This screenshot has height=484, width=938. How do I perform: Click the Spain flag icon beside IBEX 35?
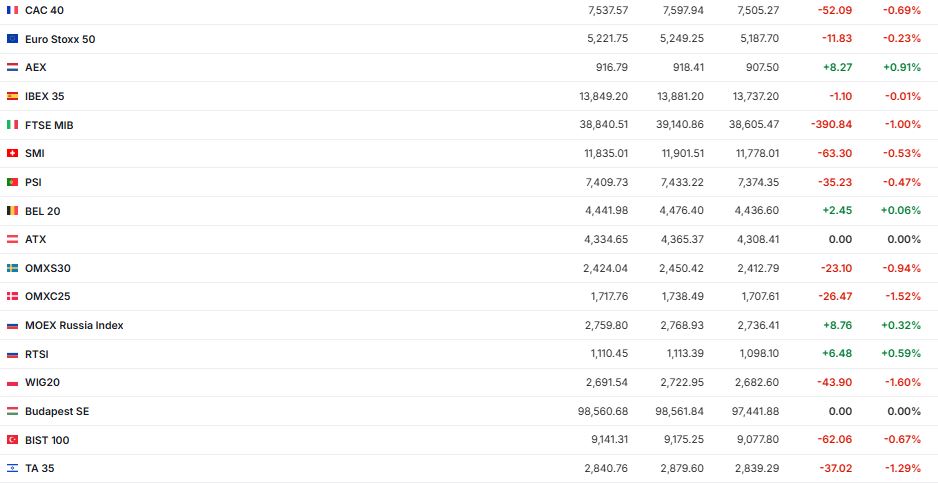[x=12, y=96]
